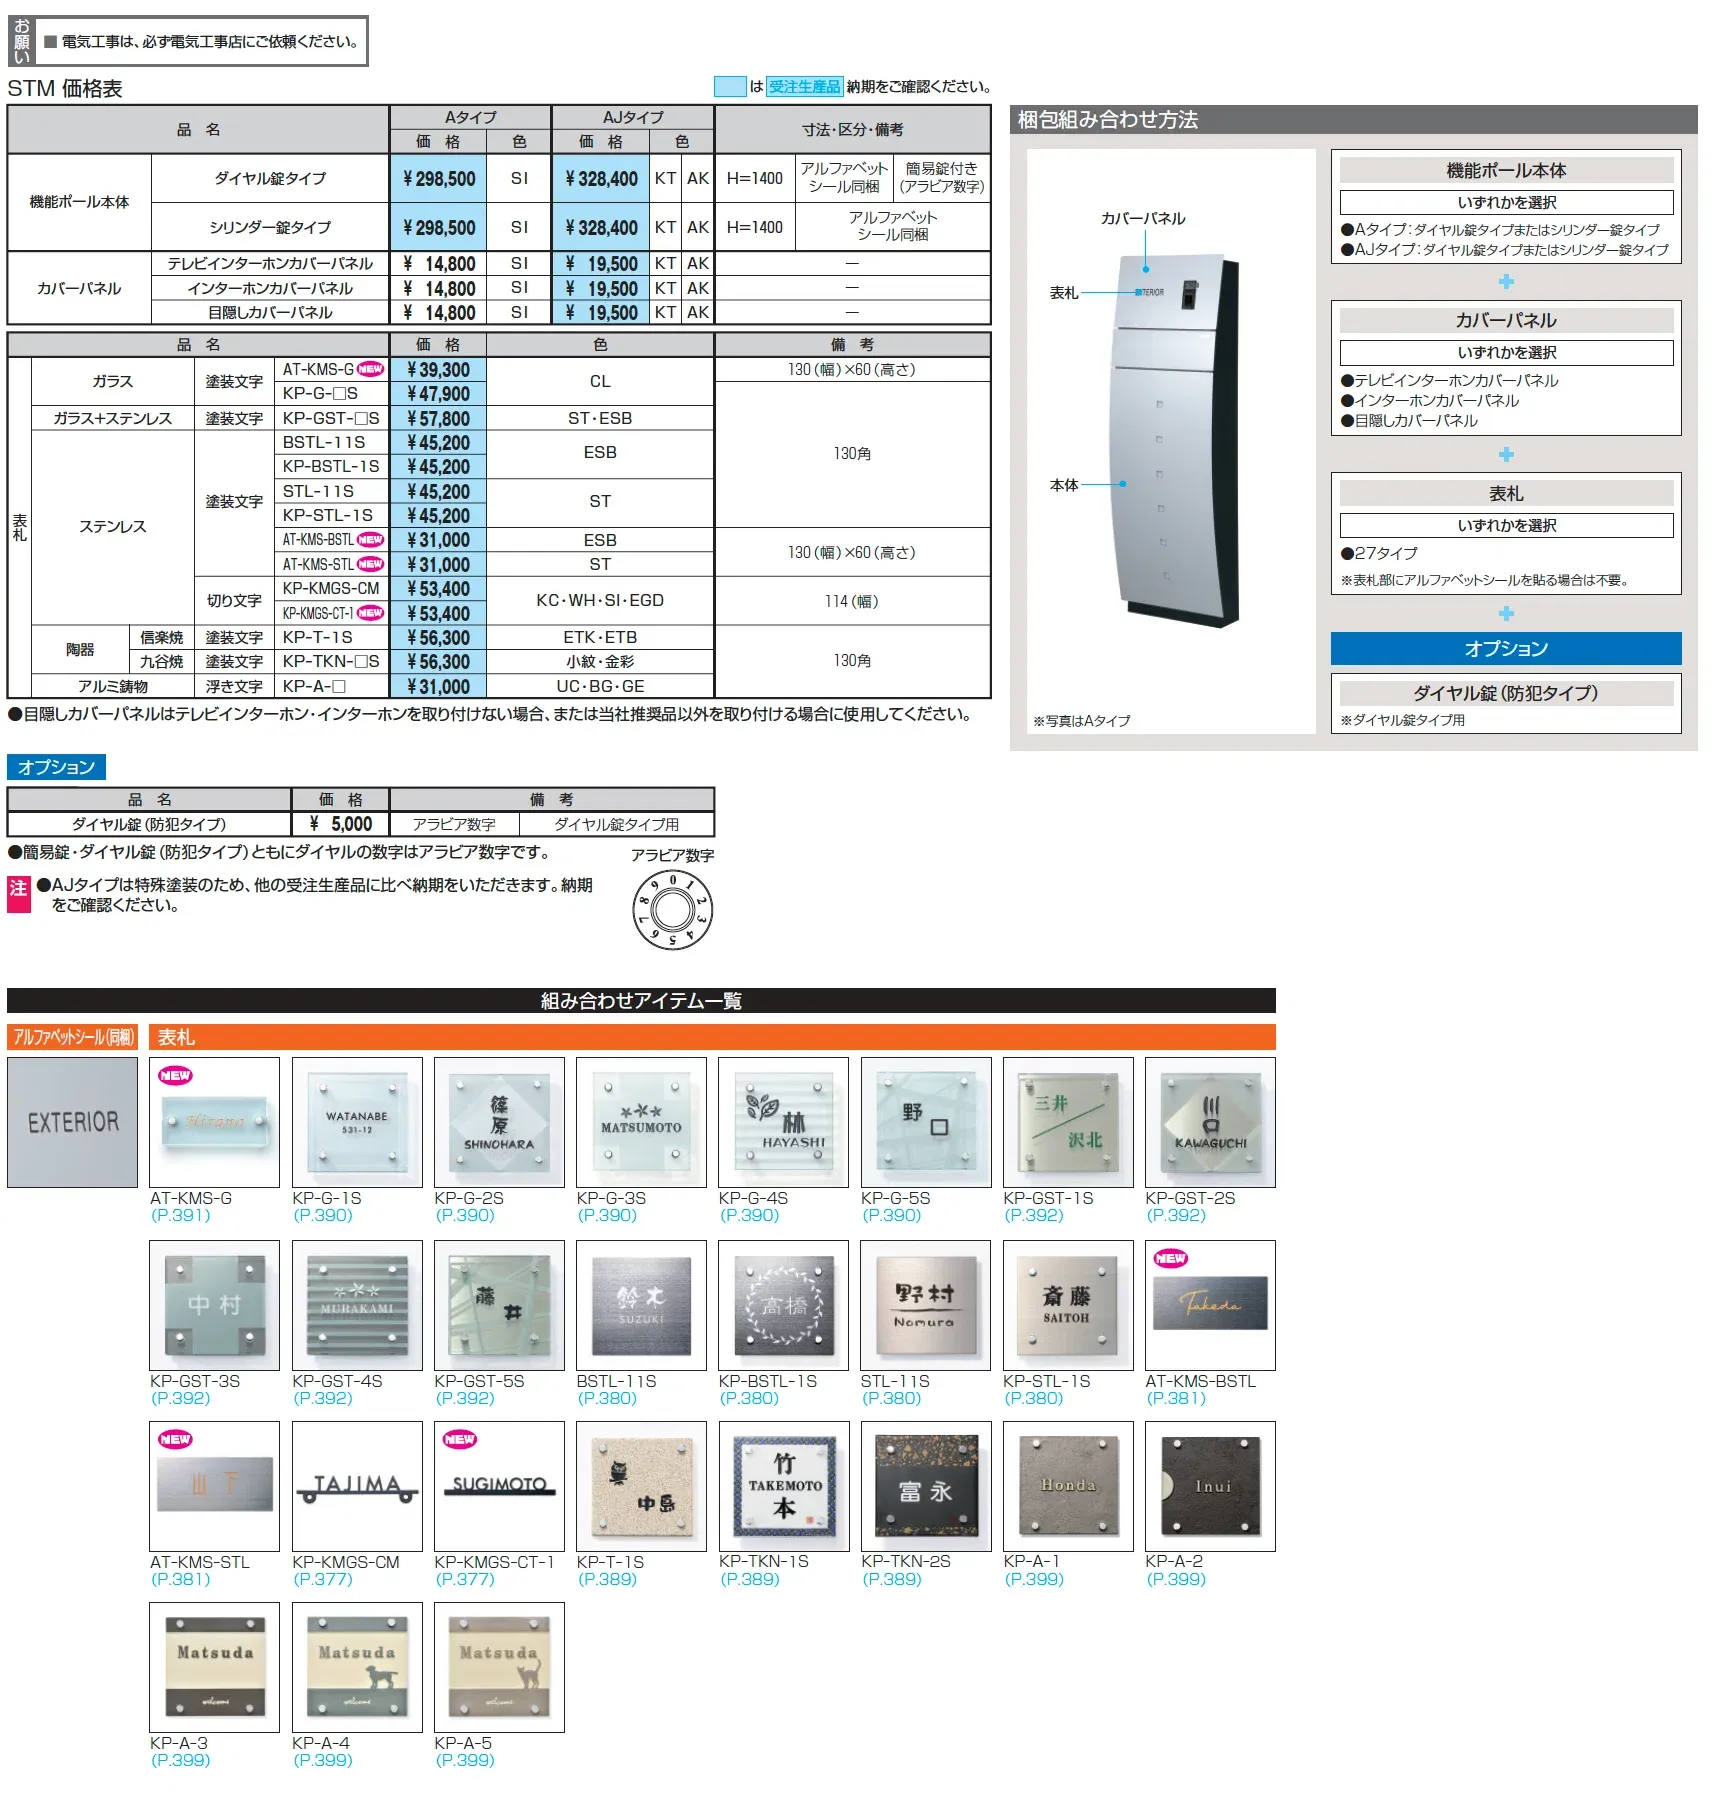Select the KP-KMGS-CM TAJIMA cut-letter sign
The width and height of the screenshot is (1717, 1801).
pos(357,1486)
